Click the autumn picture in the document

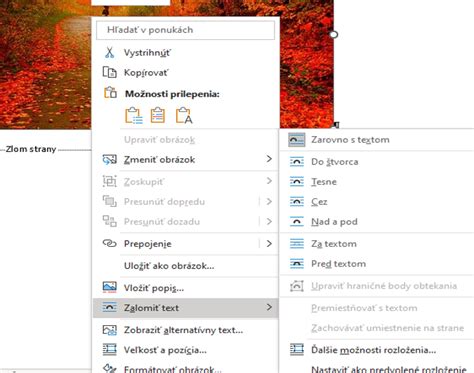click(45, 67)
